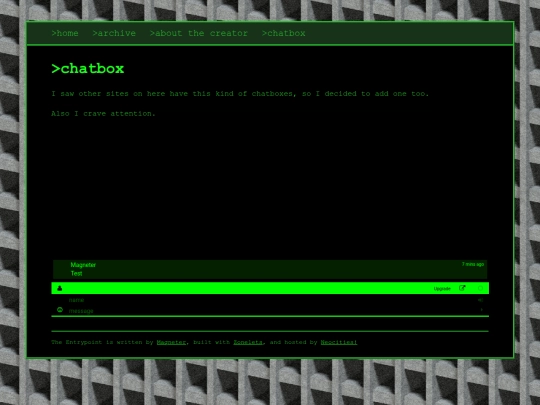The image size is (540, 405).
Task: Open the Neocities! footer link
Action: [x=339, y=342]
